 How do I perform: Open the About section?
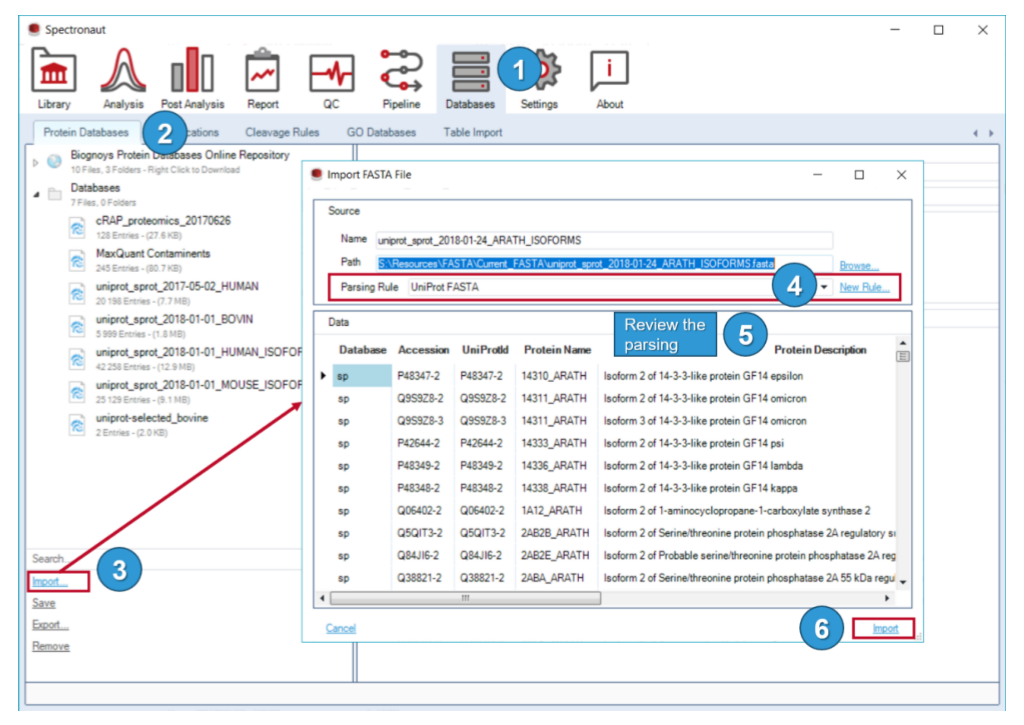609,79
